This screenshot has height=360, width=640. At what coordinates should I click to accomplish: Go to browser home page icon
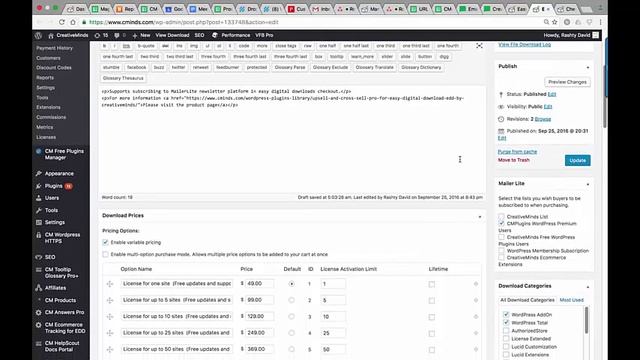[73, 22]
